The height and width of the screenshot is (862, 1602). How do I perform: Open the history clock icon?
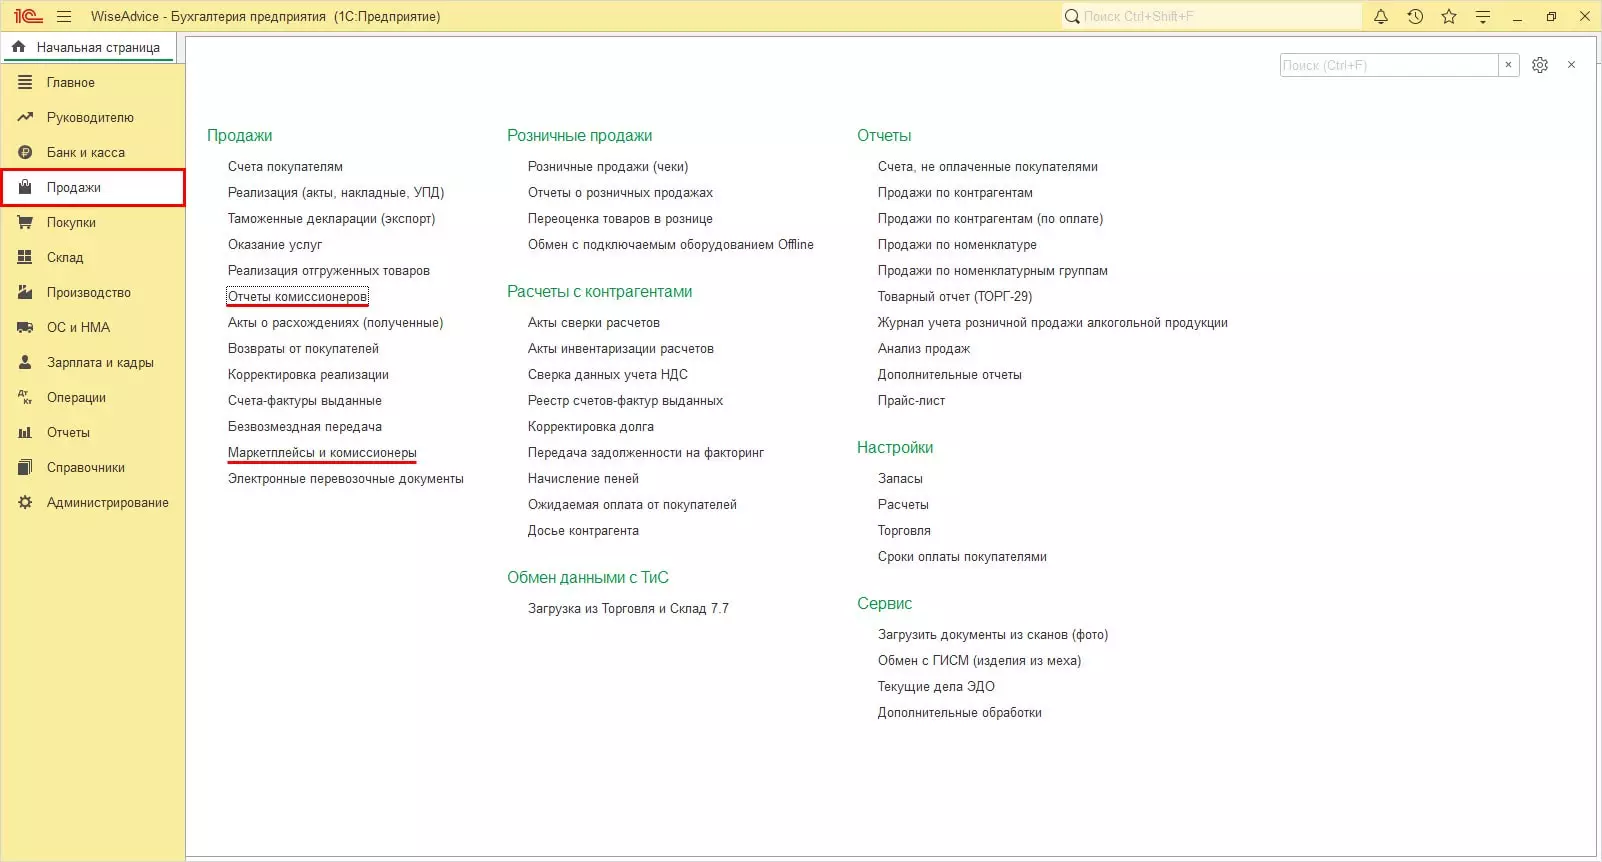tap(1415, 16)
